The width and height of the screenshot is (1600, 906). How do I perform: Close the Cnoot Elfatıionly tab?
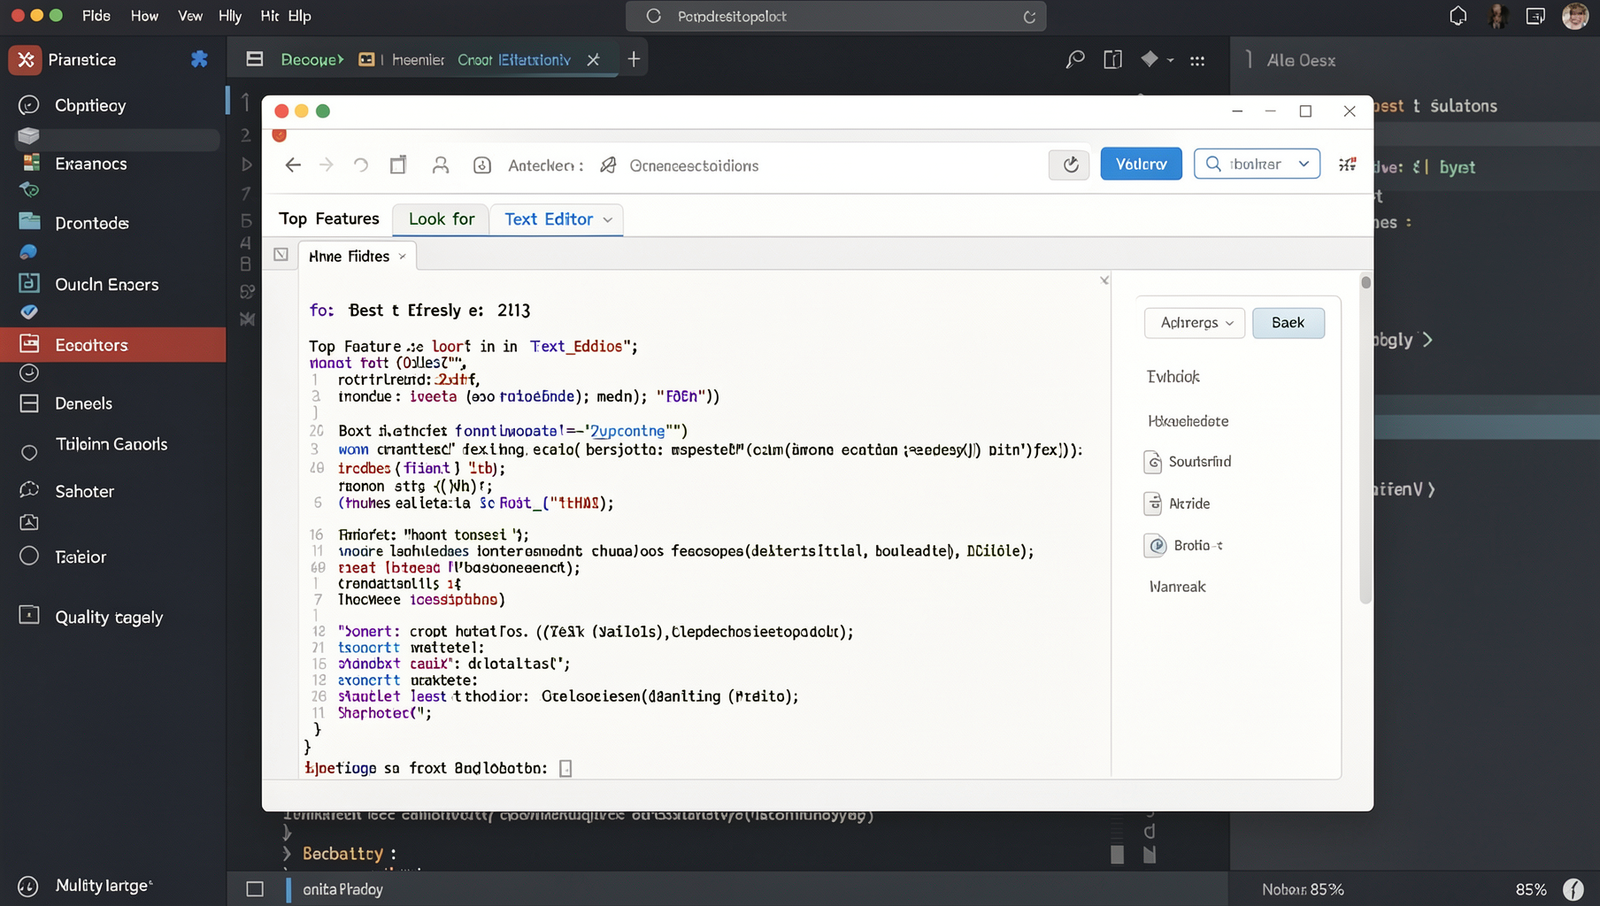[593, 60]
